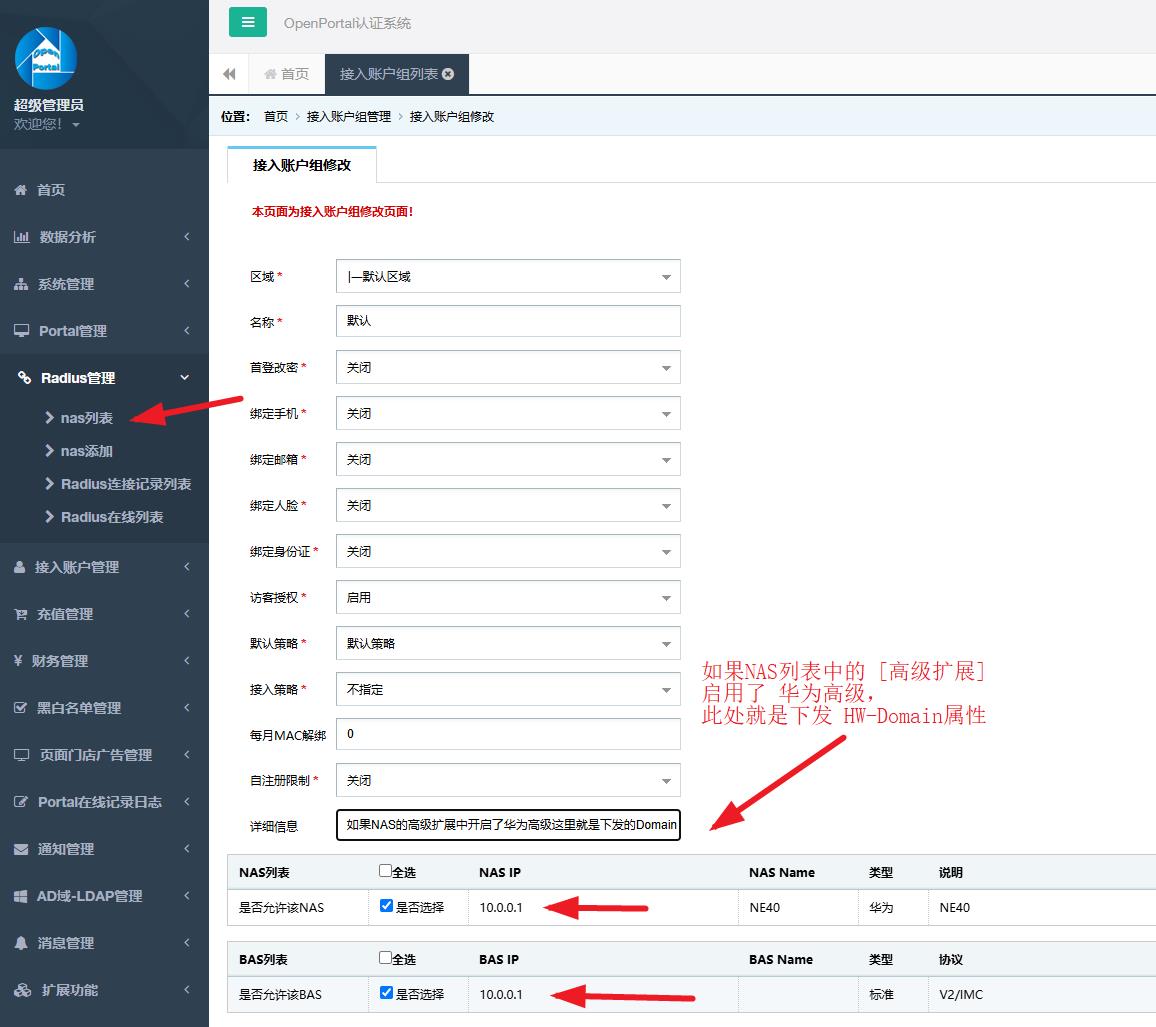Open the 绑定身份证 dropdown

(508, 551)
